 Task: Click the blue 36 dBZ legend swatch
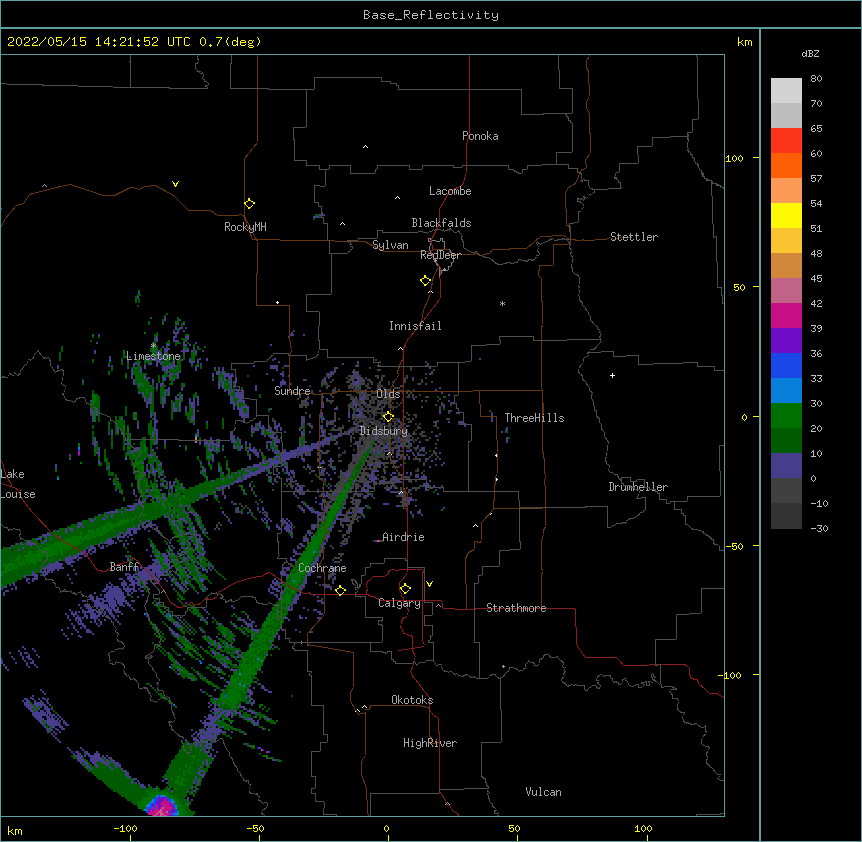point(786,365)
